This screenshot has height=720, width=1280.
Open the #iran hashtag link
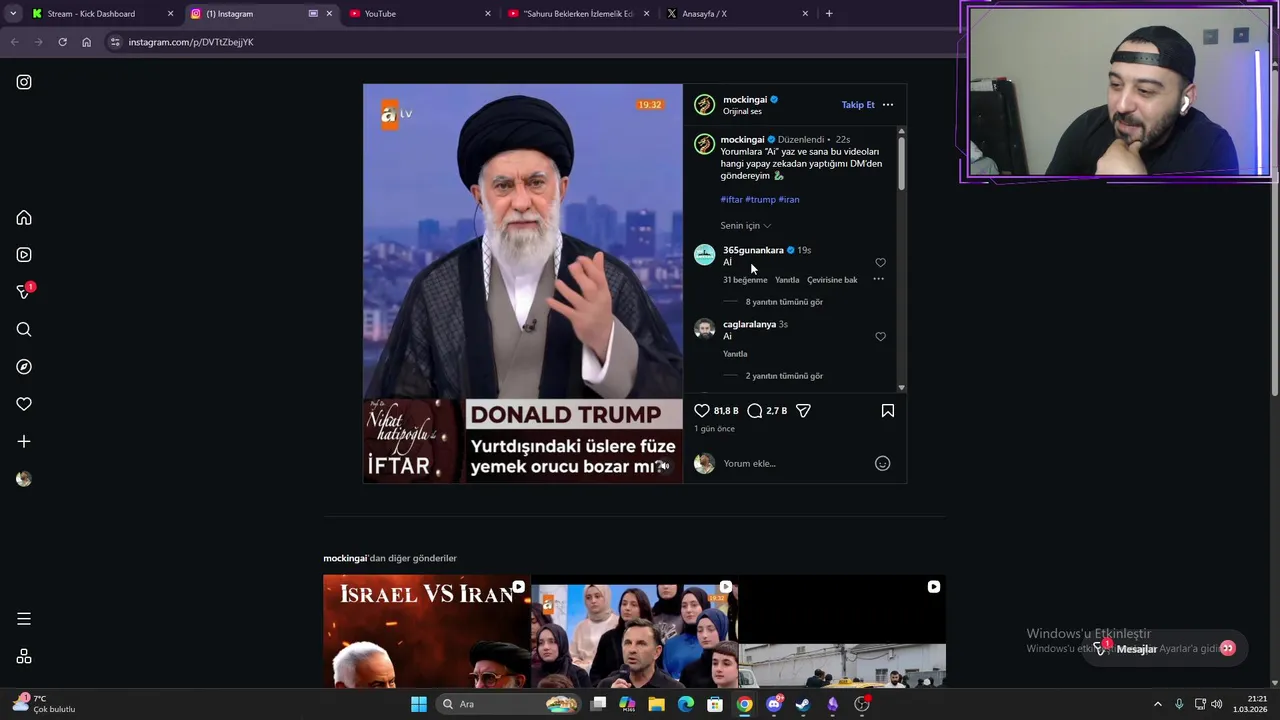coord(789,199)
